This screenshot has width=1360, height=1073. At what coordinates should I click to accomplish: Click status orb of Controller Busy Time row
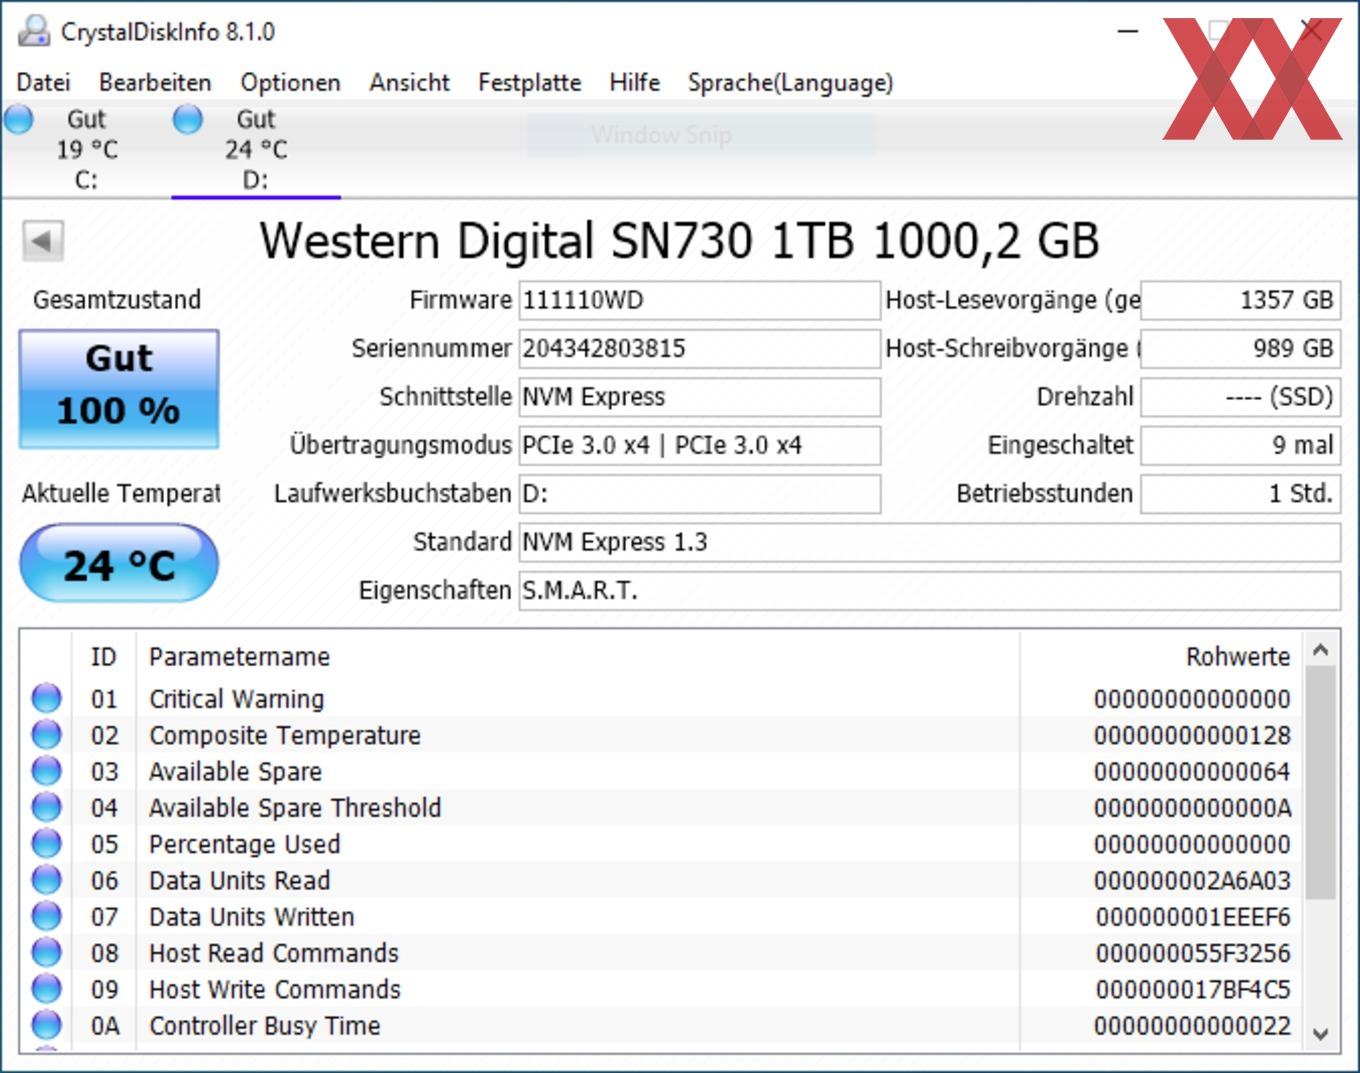pyautogui.click(x=46, y=1025)
